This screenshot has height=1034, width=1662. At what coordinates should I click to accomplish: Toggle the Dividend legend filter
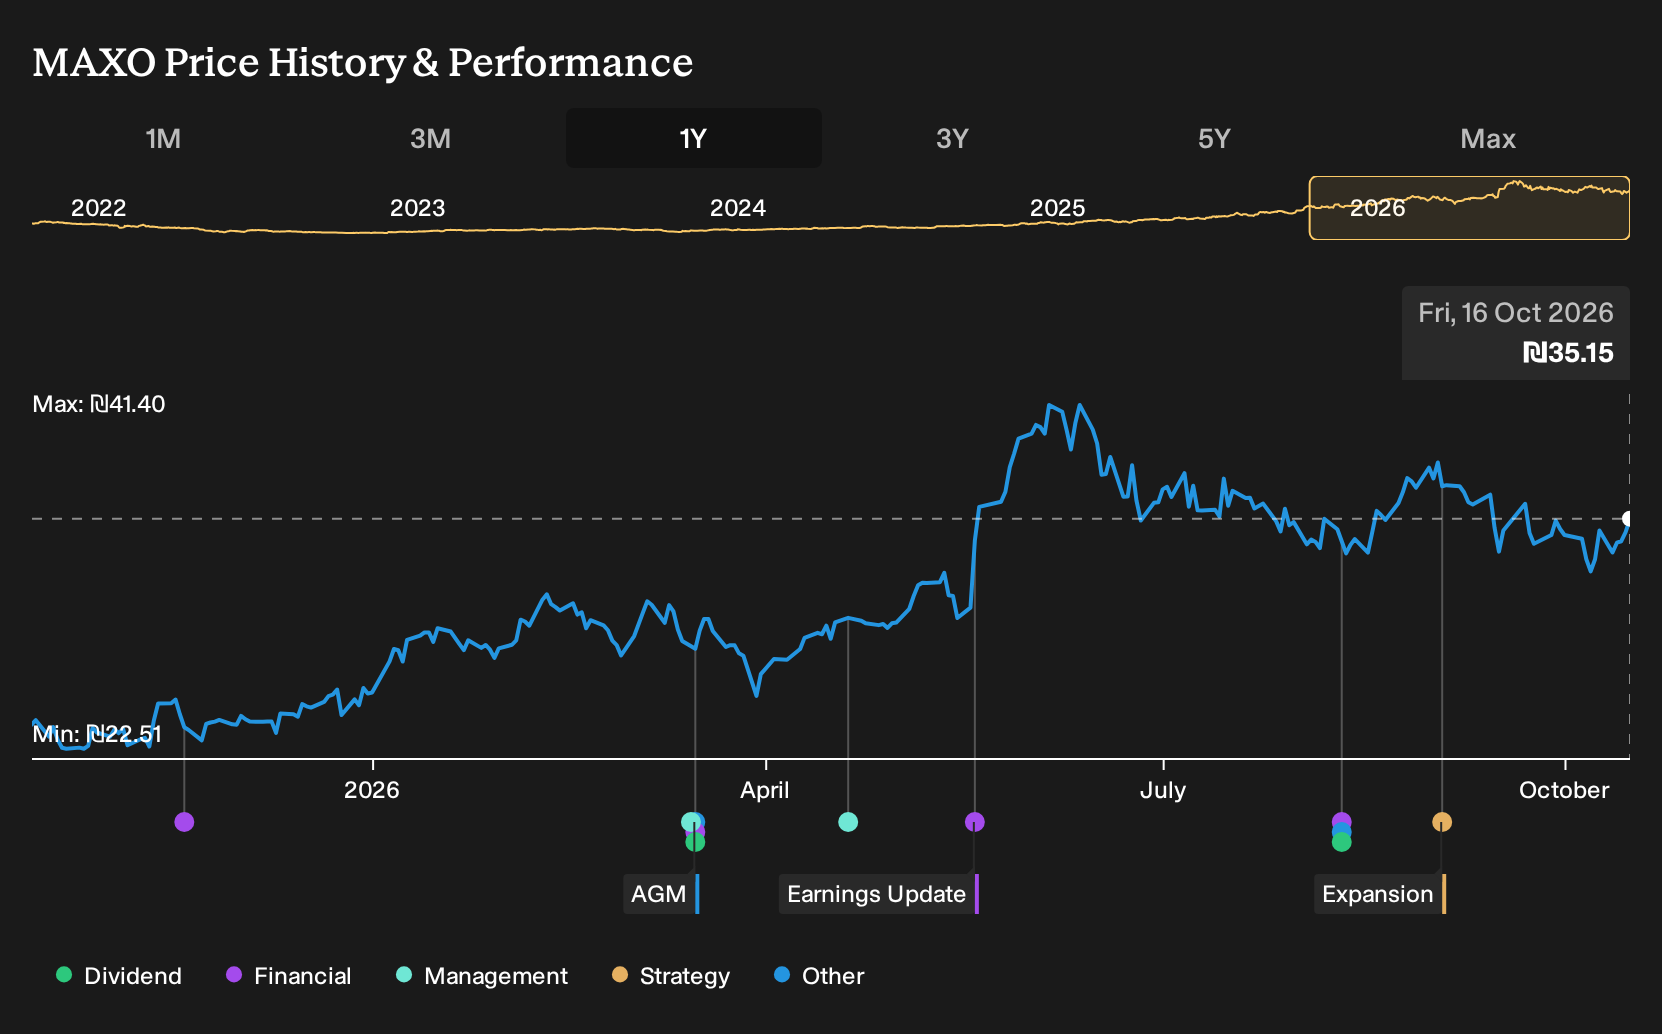(x=119, y=976)
